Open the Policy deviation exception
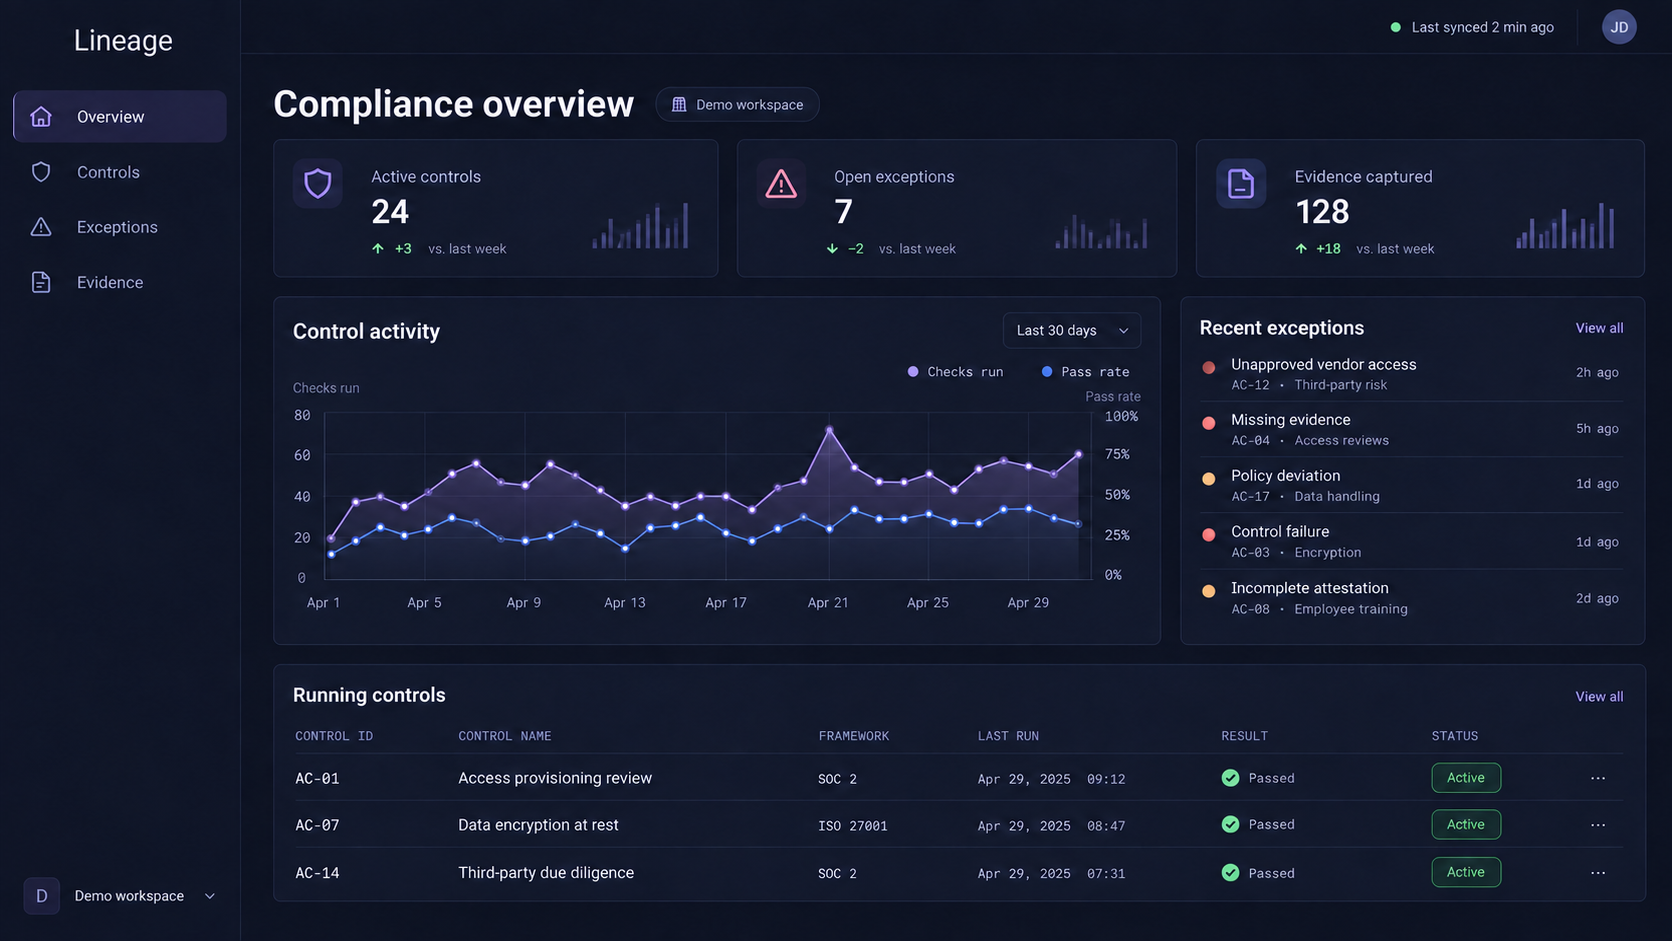 point(1411,485)
